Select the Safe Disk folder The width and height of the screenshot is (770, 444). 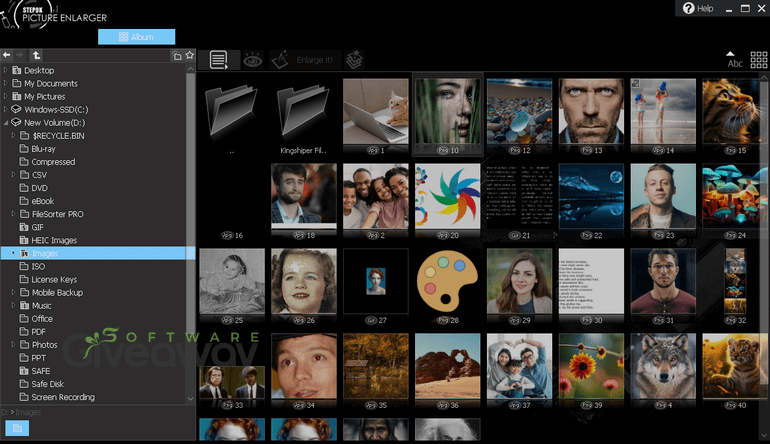pos(48,384)
